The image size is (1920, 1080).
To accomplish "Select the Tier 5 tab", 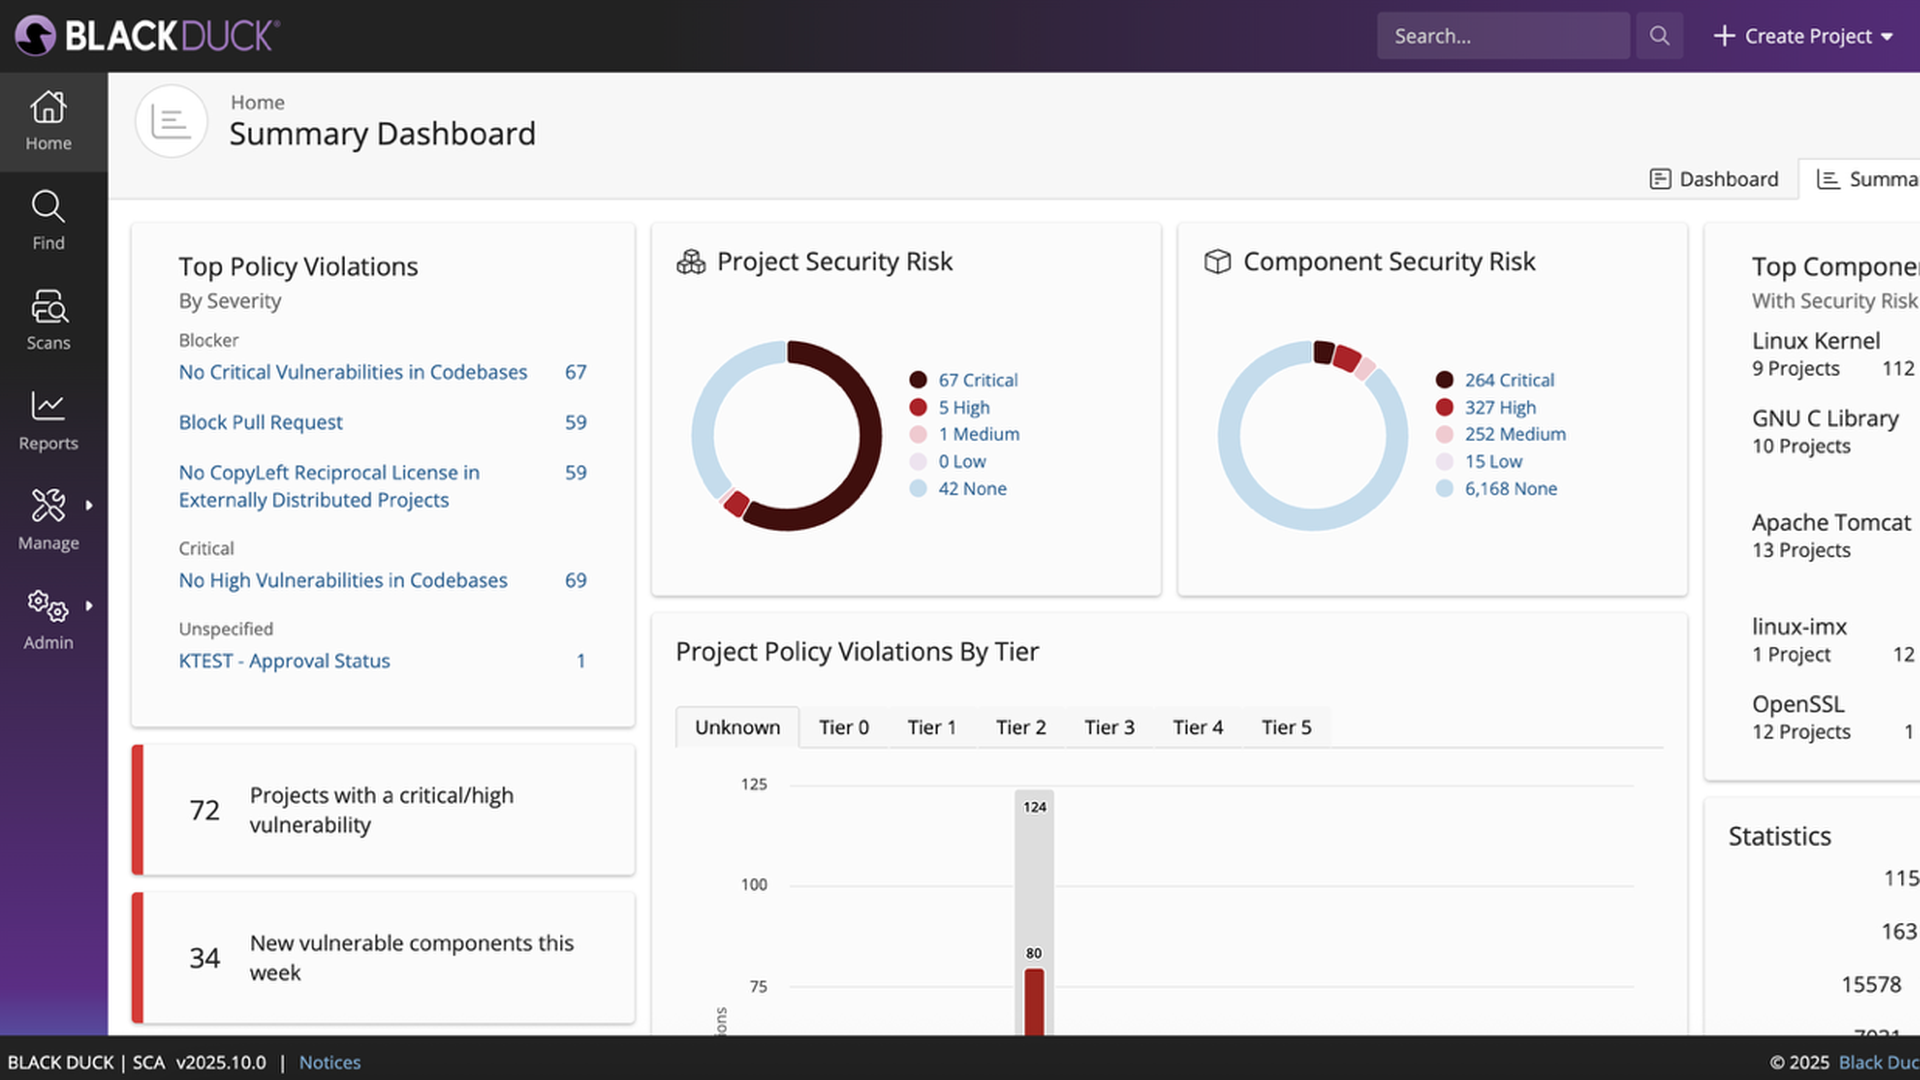I will [1286, 727].
